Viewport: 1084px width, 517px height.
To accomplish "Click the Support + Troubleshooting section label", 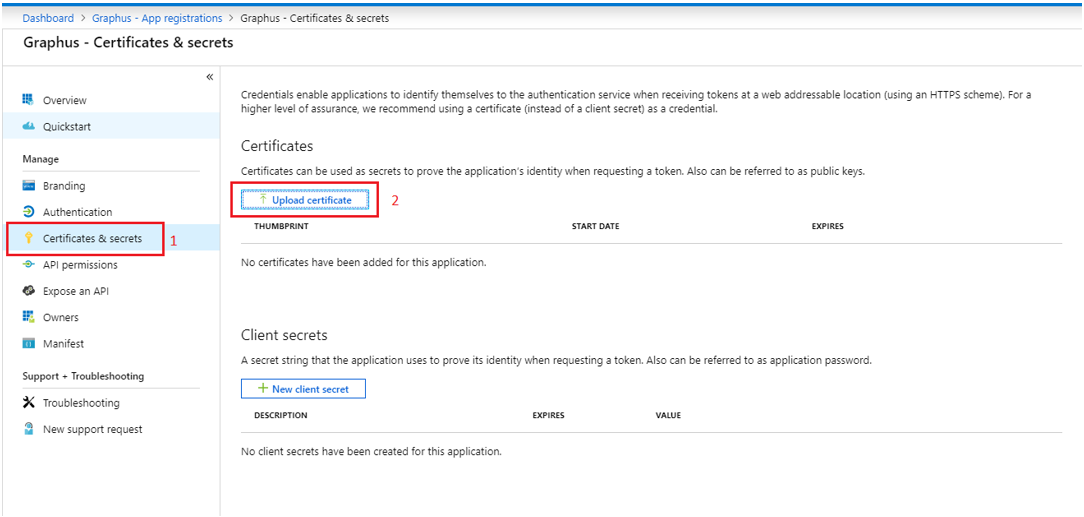I will pos(83,377).
